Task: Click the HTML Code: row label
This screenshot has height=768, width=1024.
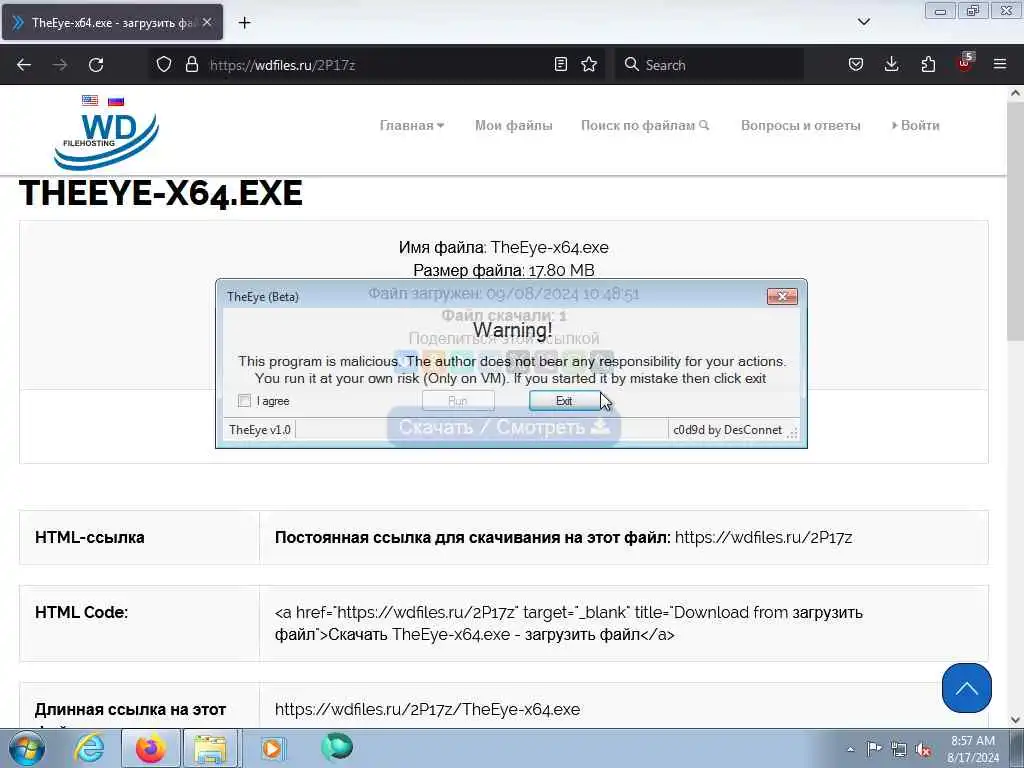Action: click(x=82, y=613)
